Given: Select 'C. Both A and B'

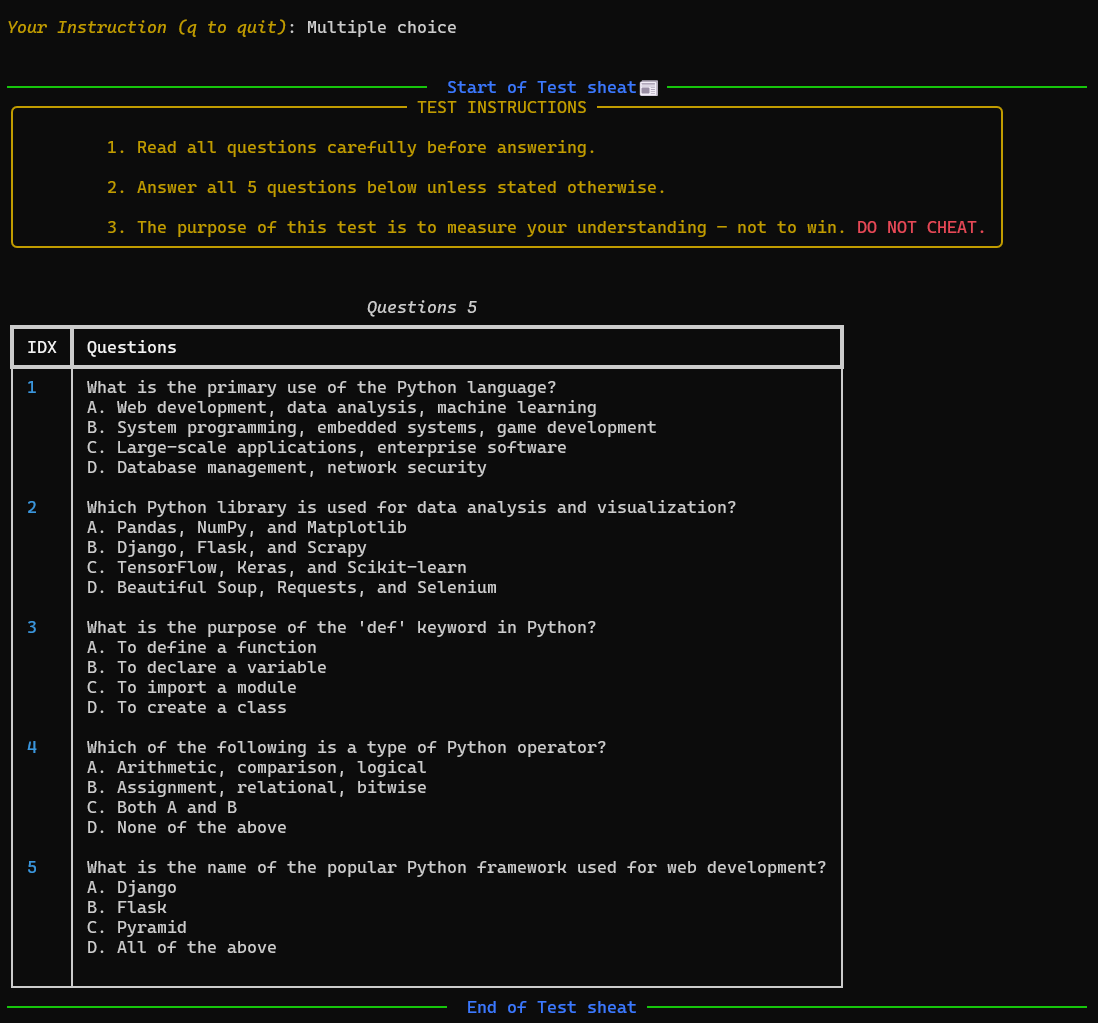Looking at the screenshot, I should tap(162, 807).
